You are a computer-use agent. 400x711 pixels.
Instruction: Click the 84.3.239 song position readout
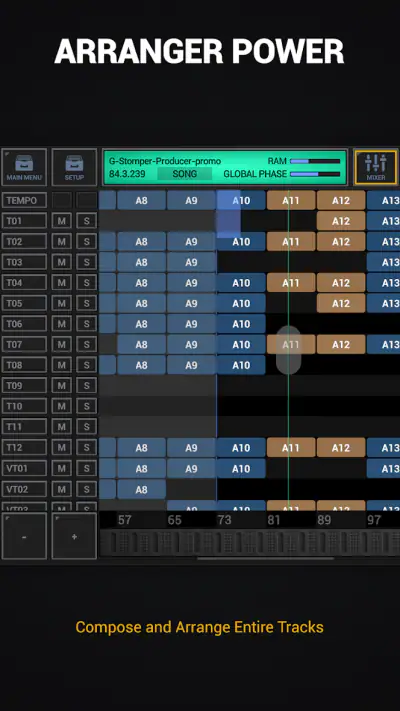coord(128,174)
